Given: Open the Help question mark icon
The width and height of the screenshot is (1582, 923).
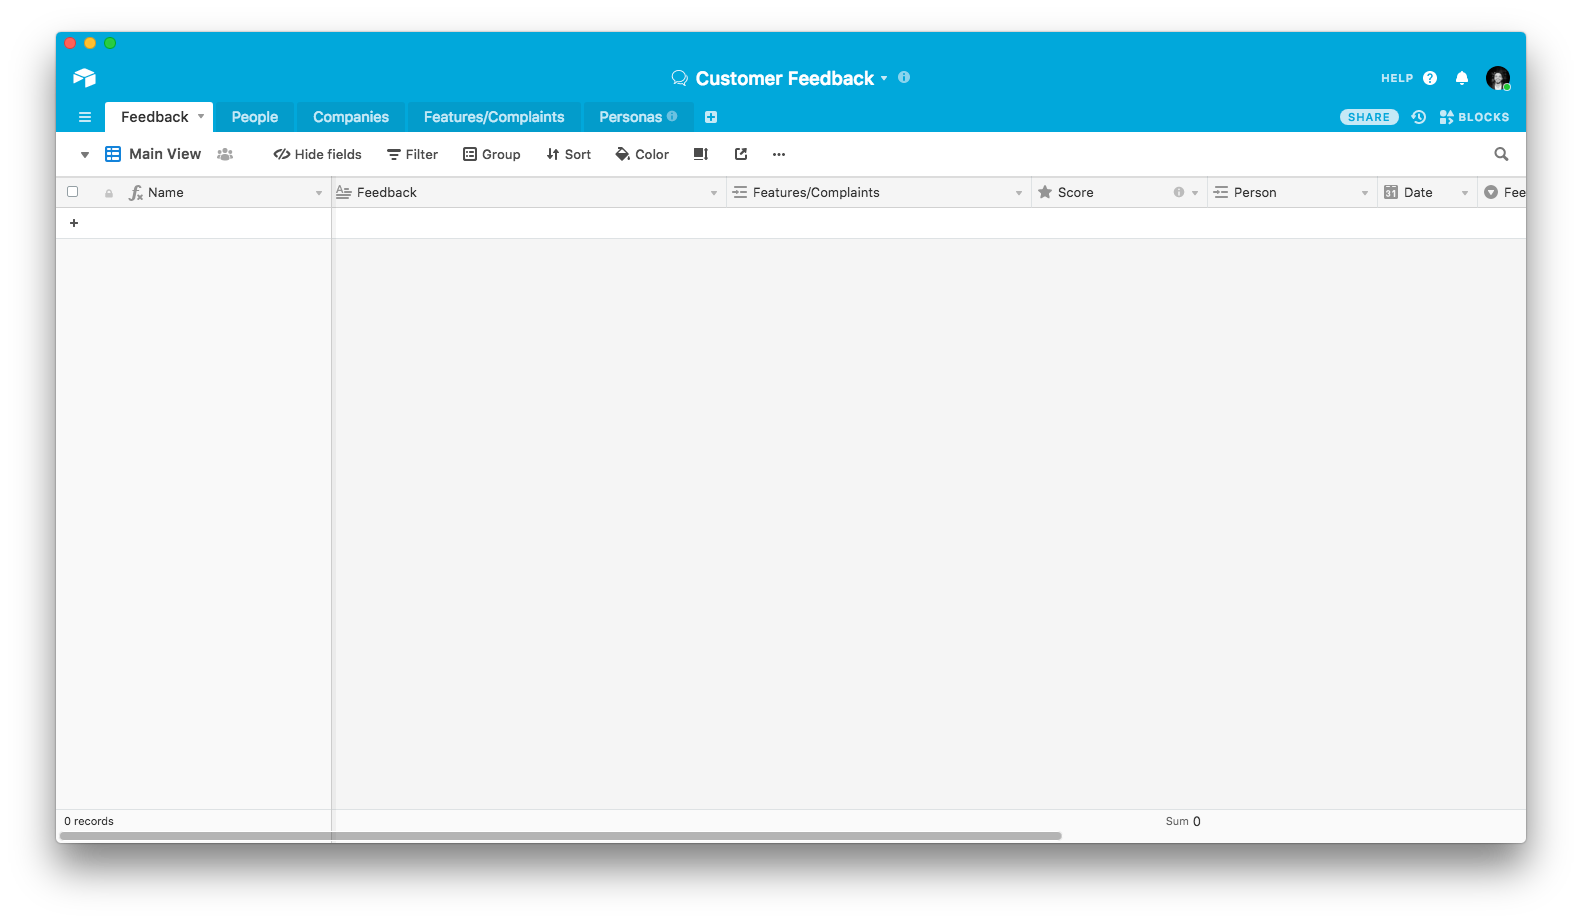Looking at the screenshot, I should [x=1430, y=78].
